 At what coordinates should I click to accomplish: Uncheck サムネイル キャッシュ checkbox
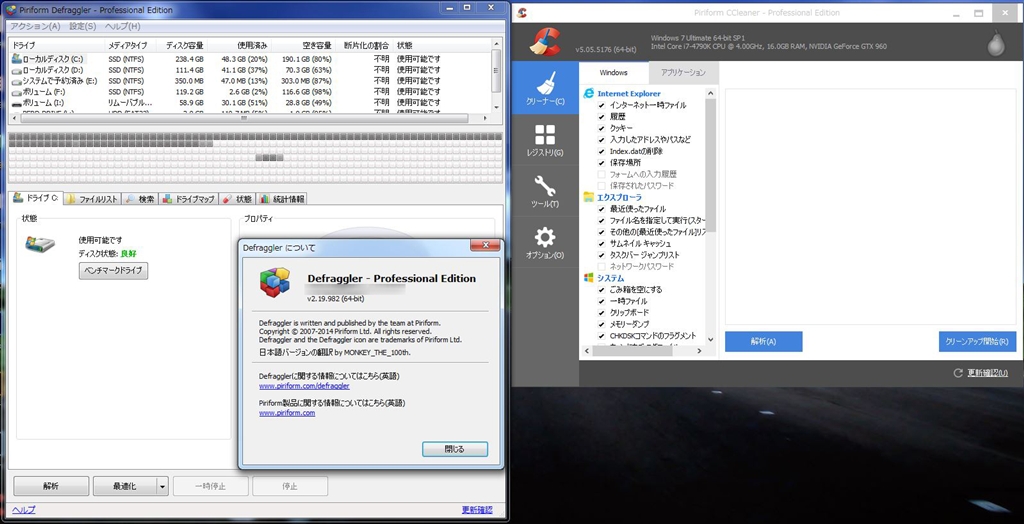(x=601, y=243)
